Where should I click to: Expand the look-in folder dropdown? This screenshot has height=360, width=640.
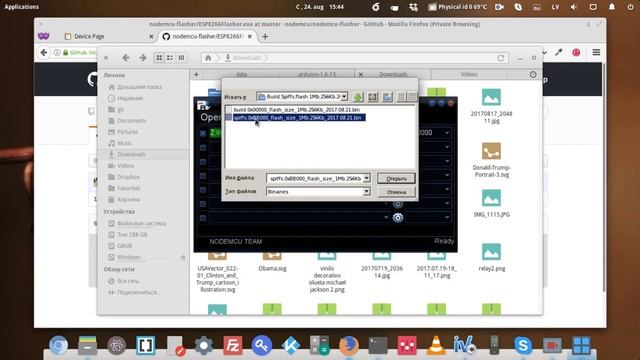tap(344, 97)
